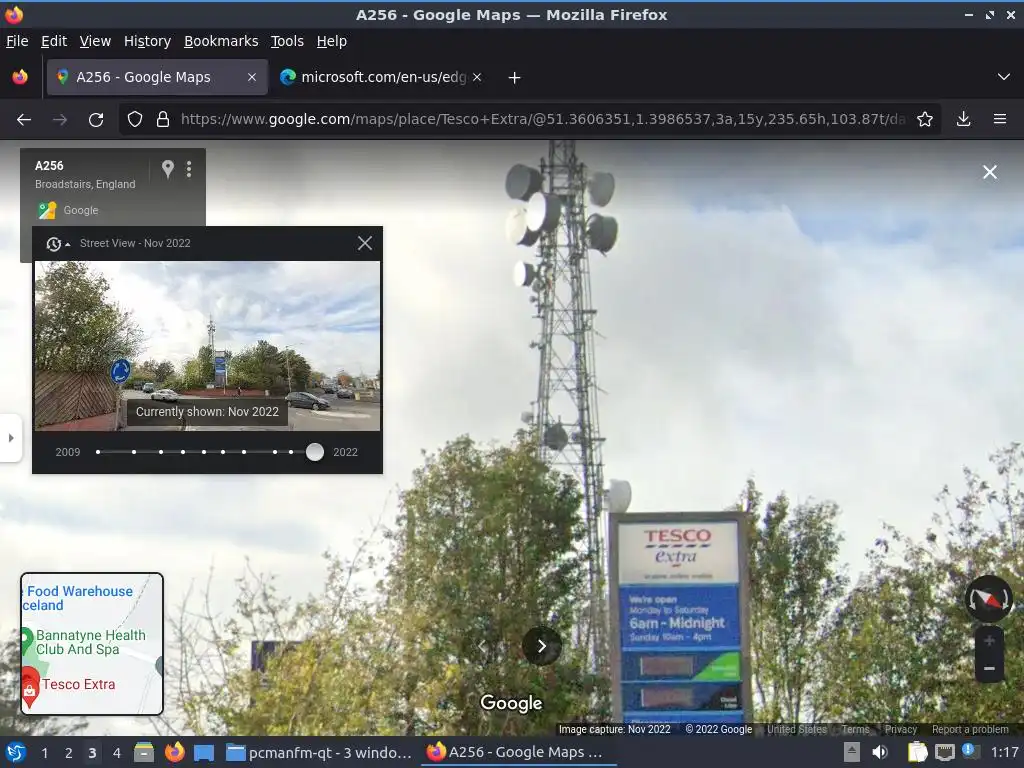The image size is (1024, 768).
Task: Move forward with the right arrow
Action: tap(541, 646)
